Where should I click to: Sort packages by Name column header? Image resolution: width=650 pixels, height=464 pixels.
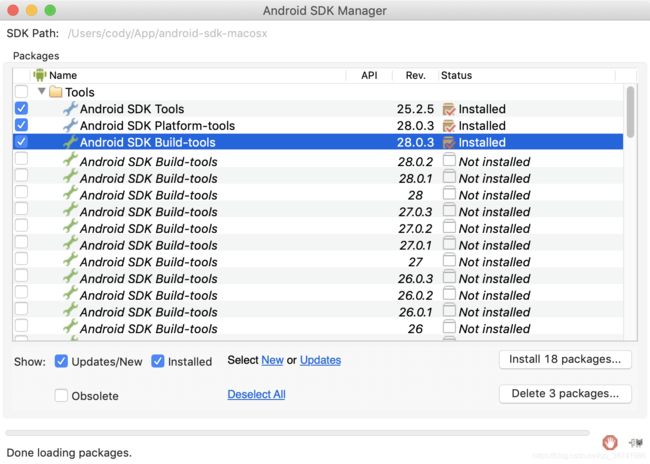[63, 75]
